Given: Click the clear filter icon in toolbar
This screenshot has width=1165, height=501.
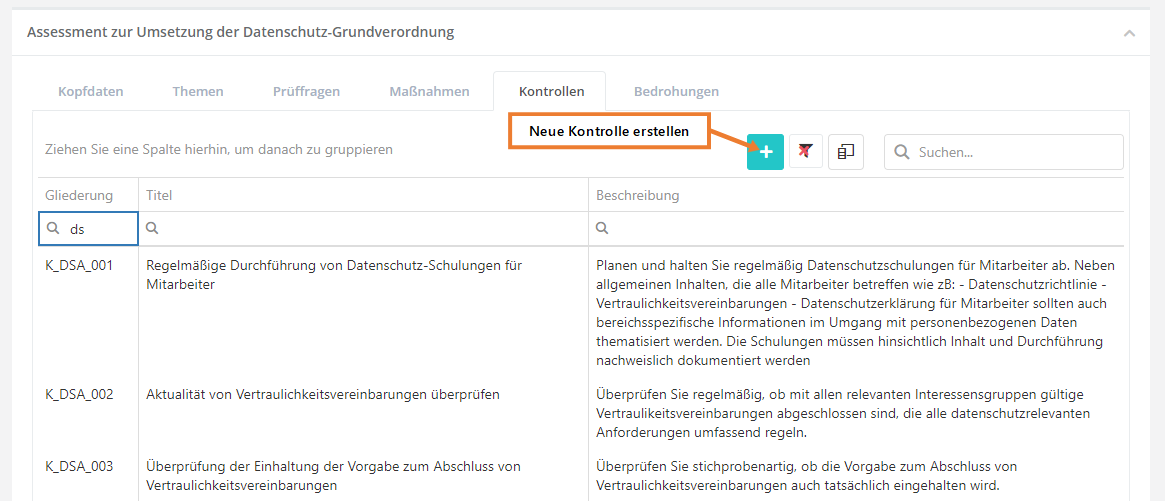Looking at the screenshot, I should [x=806, y=152].
